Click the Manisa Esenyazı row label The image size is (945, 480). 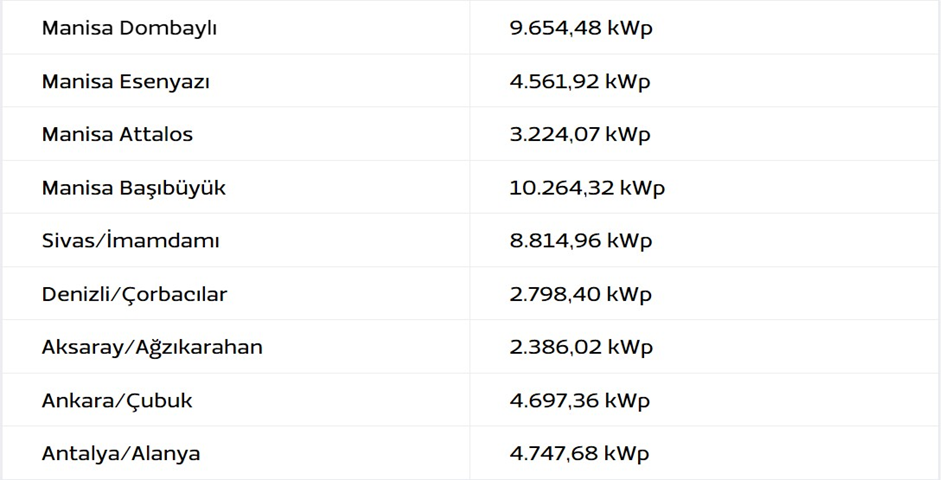pyautogui.click(x=125, y=81)
